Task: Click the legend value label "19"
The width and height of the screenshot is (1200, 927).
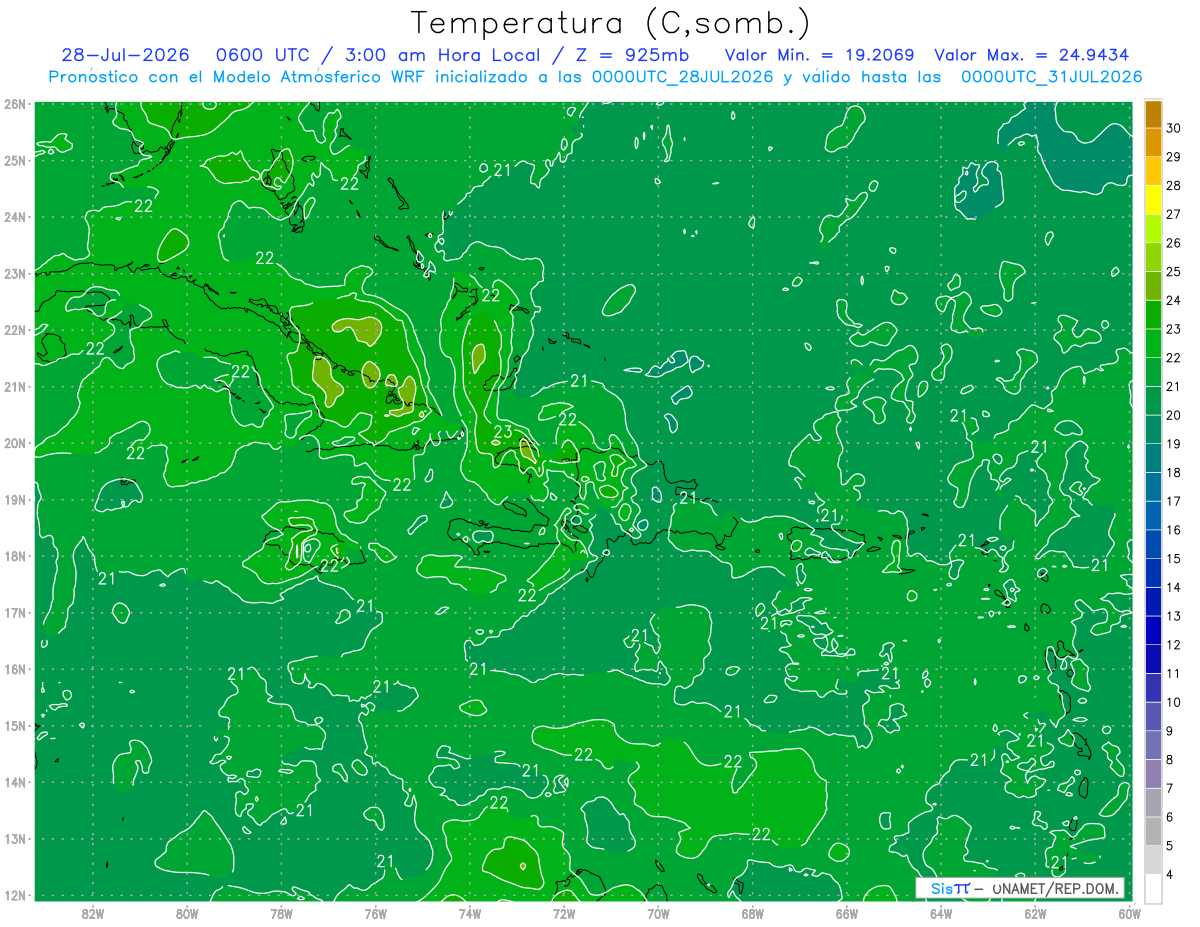Action: click(x=1175, y=443)
